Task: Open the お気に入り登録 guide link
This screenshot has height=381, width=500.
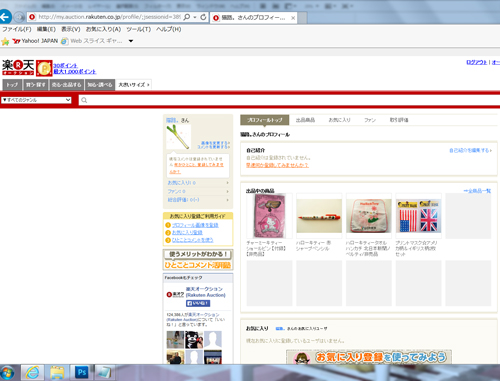Action: pos(187,232)
